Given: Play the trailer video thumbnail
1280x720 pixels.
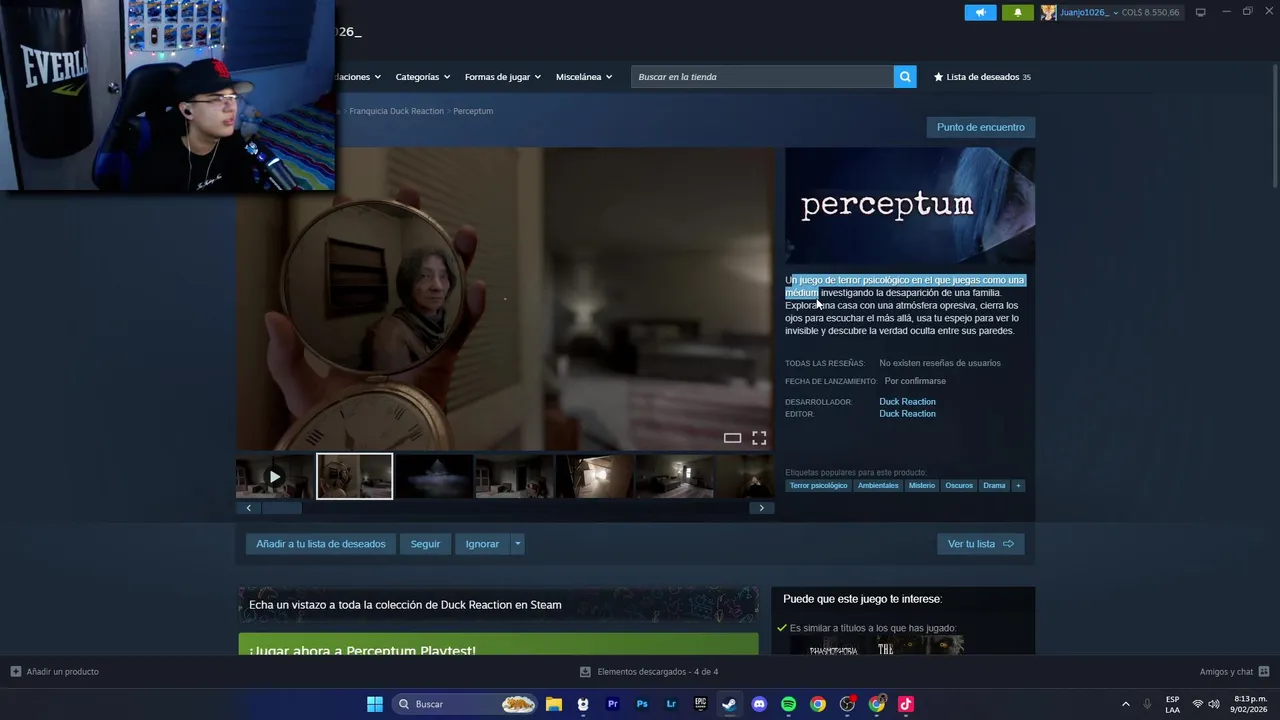Looking at the screenshot, I should 274,477.
